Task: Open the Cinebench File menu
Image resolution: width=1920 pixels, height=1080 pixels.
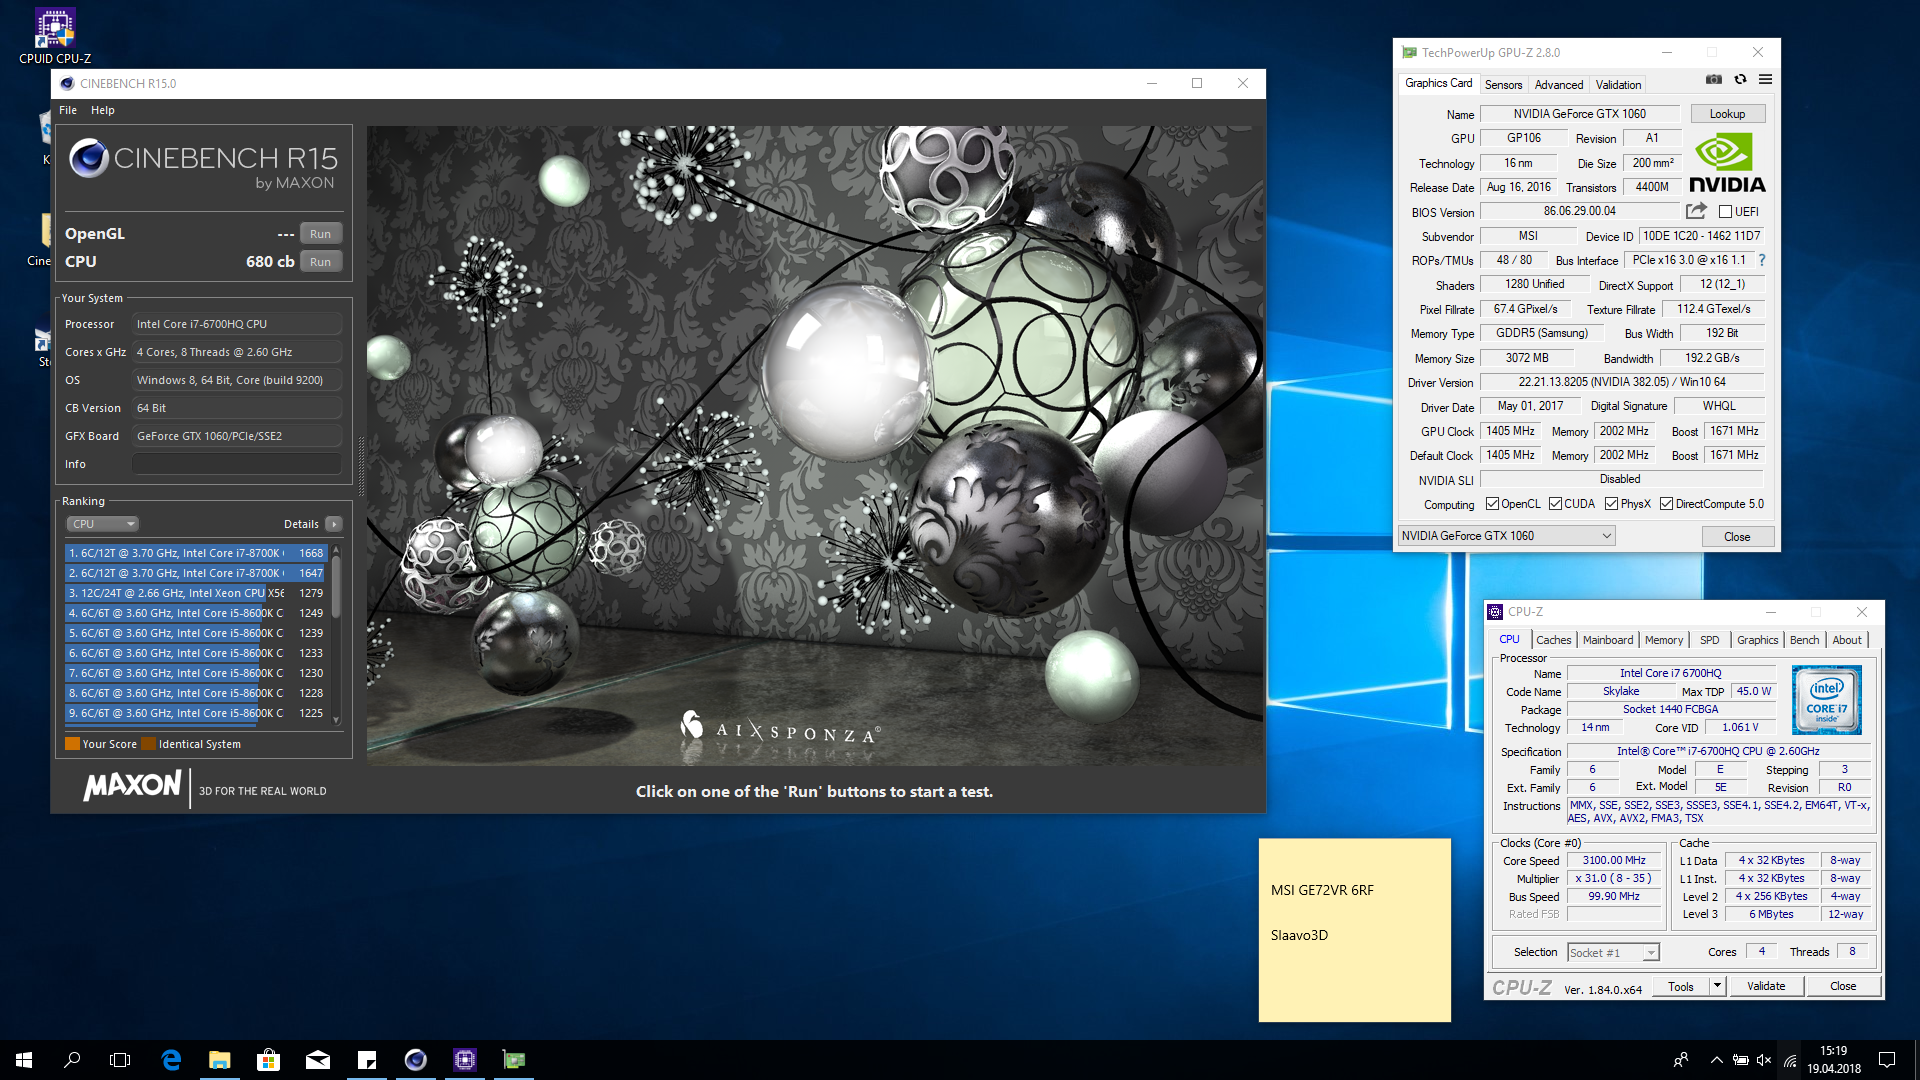Action: 68,110
